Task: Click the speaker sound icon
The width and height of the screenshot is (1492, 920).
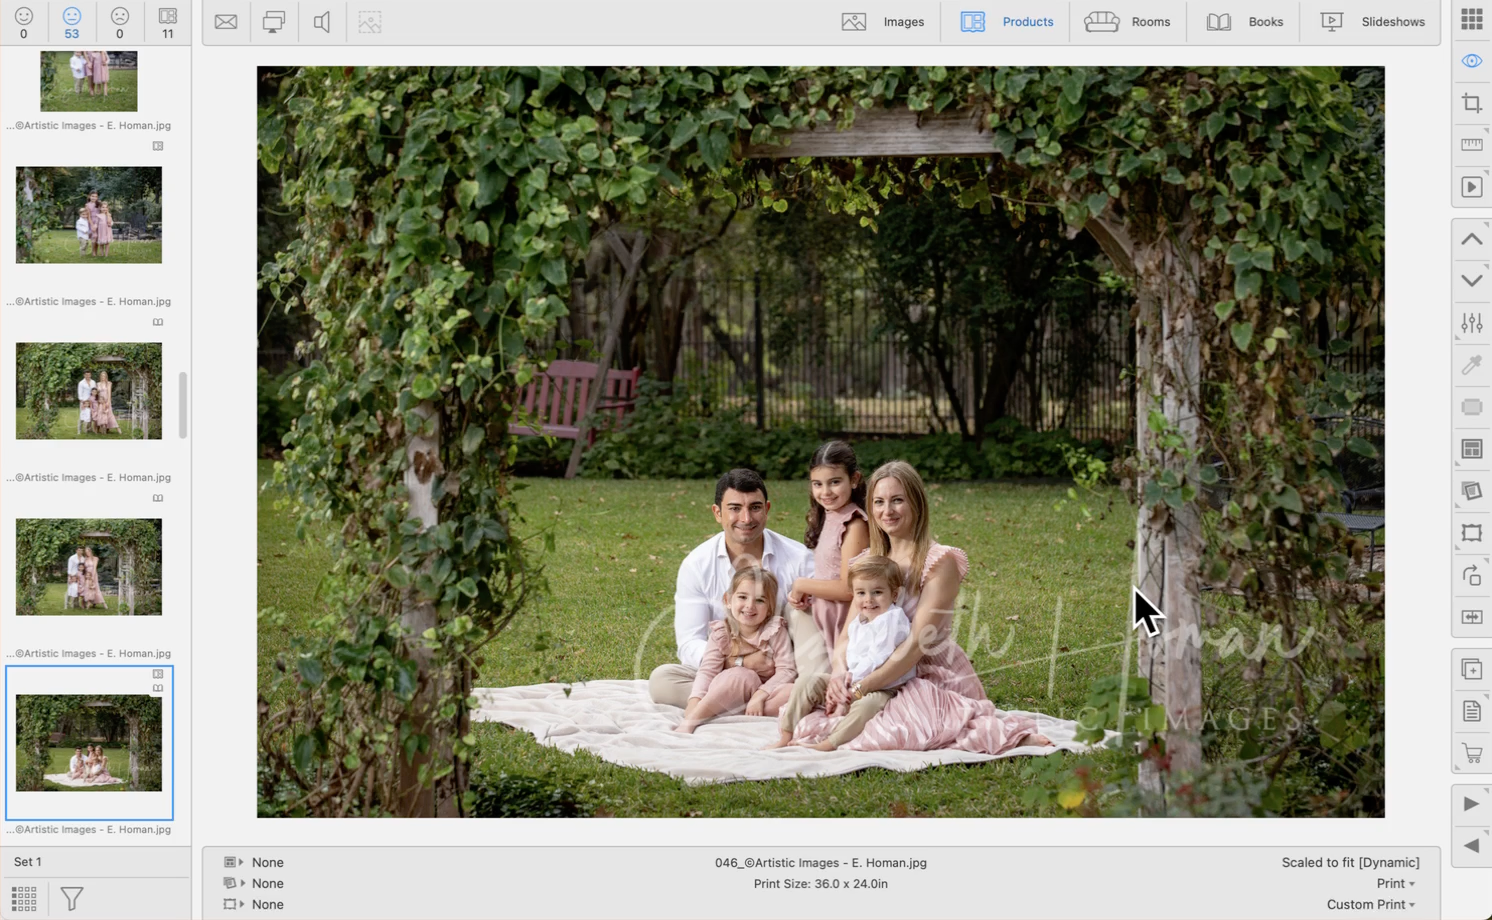Action: coord(321,22)
